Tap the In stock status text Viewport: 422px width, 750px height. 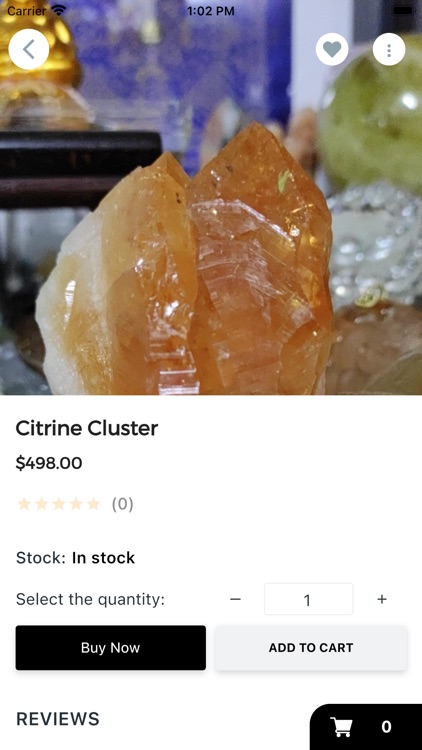click(x=103, y=558)
